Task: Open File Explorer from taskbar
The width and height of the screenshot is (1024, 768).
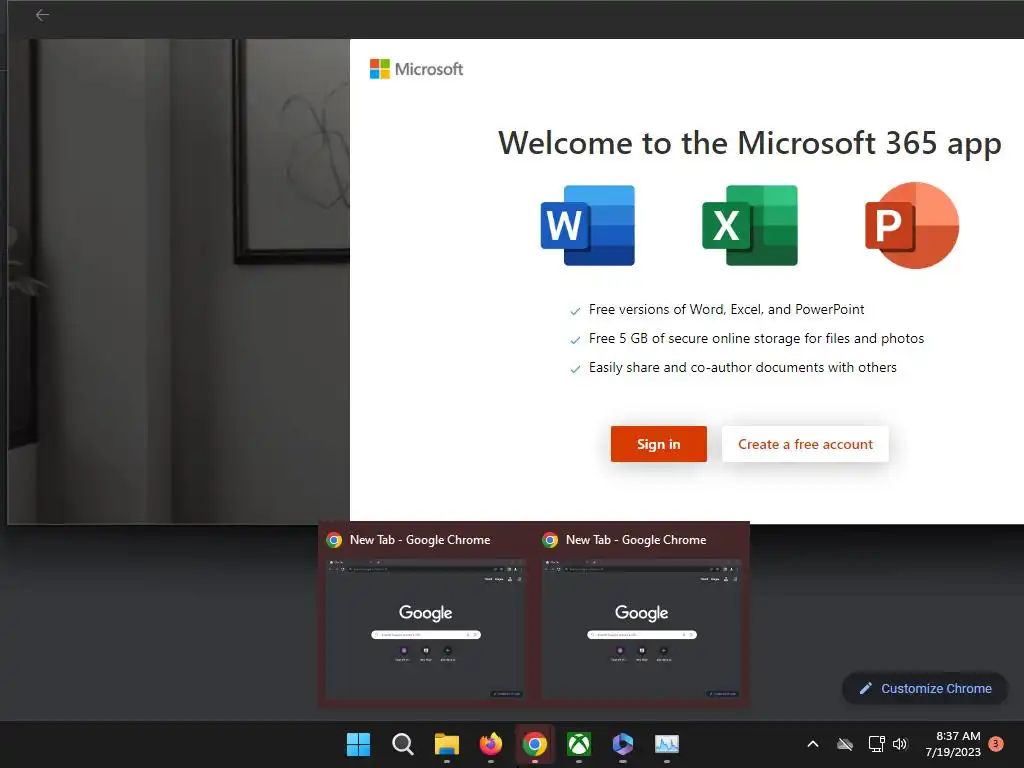Action: coord(447,744)
